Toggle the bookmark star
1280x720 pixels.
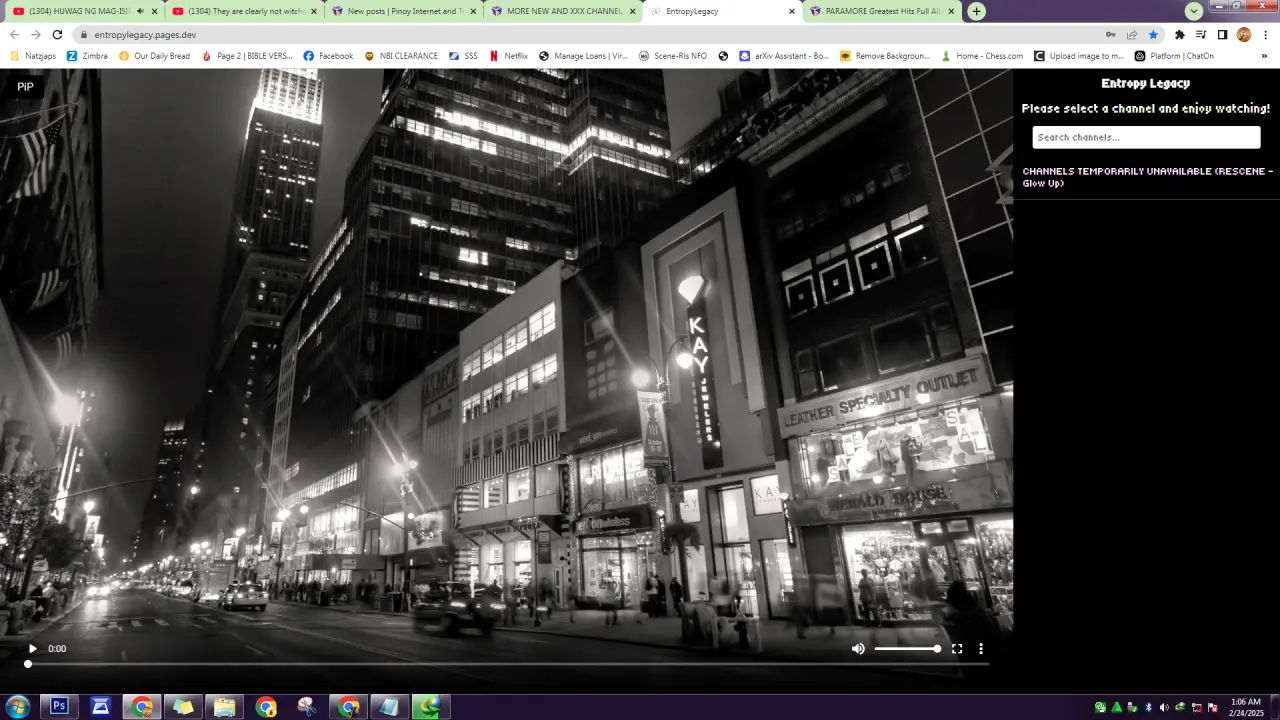click(x=1153, y=34)
